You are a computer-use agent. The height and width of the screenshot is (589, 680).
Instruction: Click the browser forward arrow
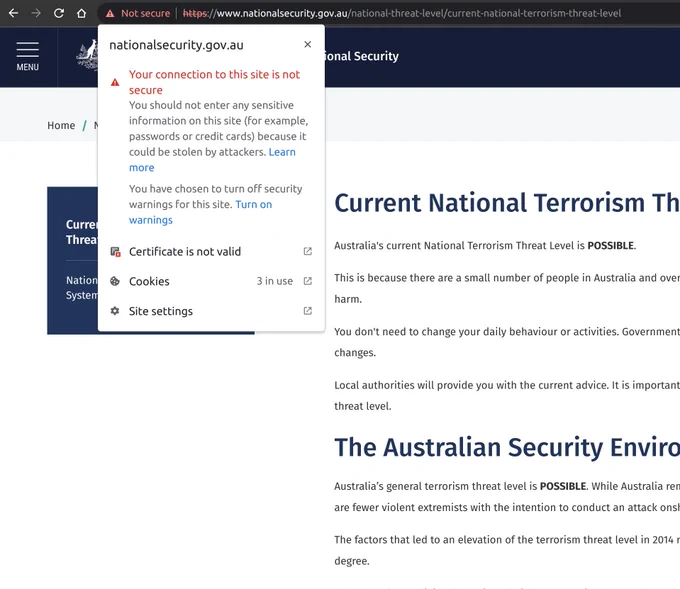[36, 13]
